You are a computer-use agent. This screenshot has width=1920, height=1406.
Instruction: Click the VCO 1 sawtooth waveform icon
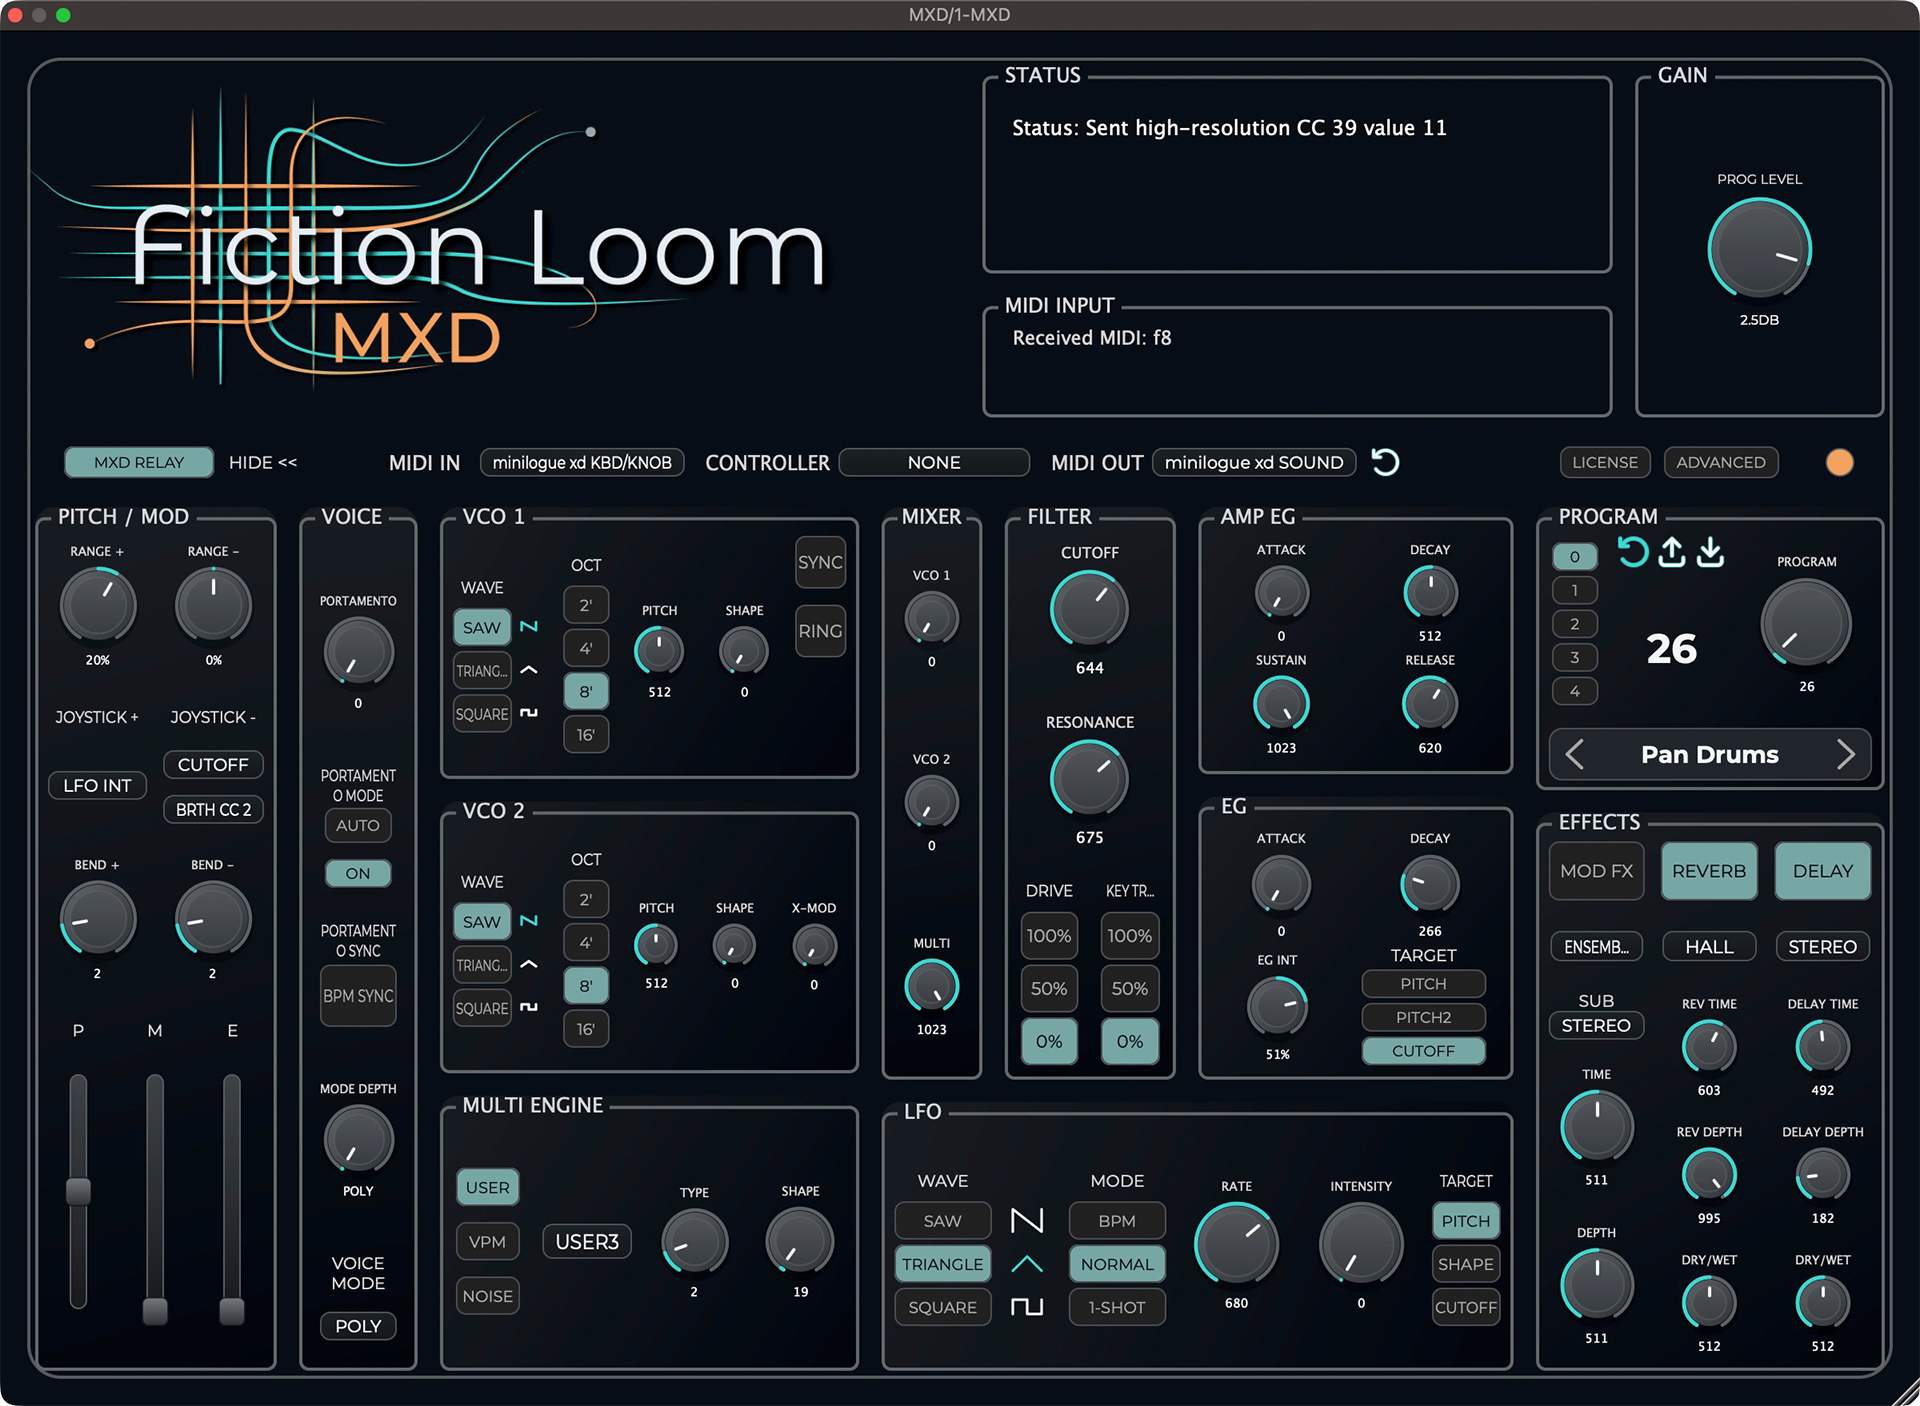529,627
